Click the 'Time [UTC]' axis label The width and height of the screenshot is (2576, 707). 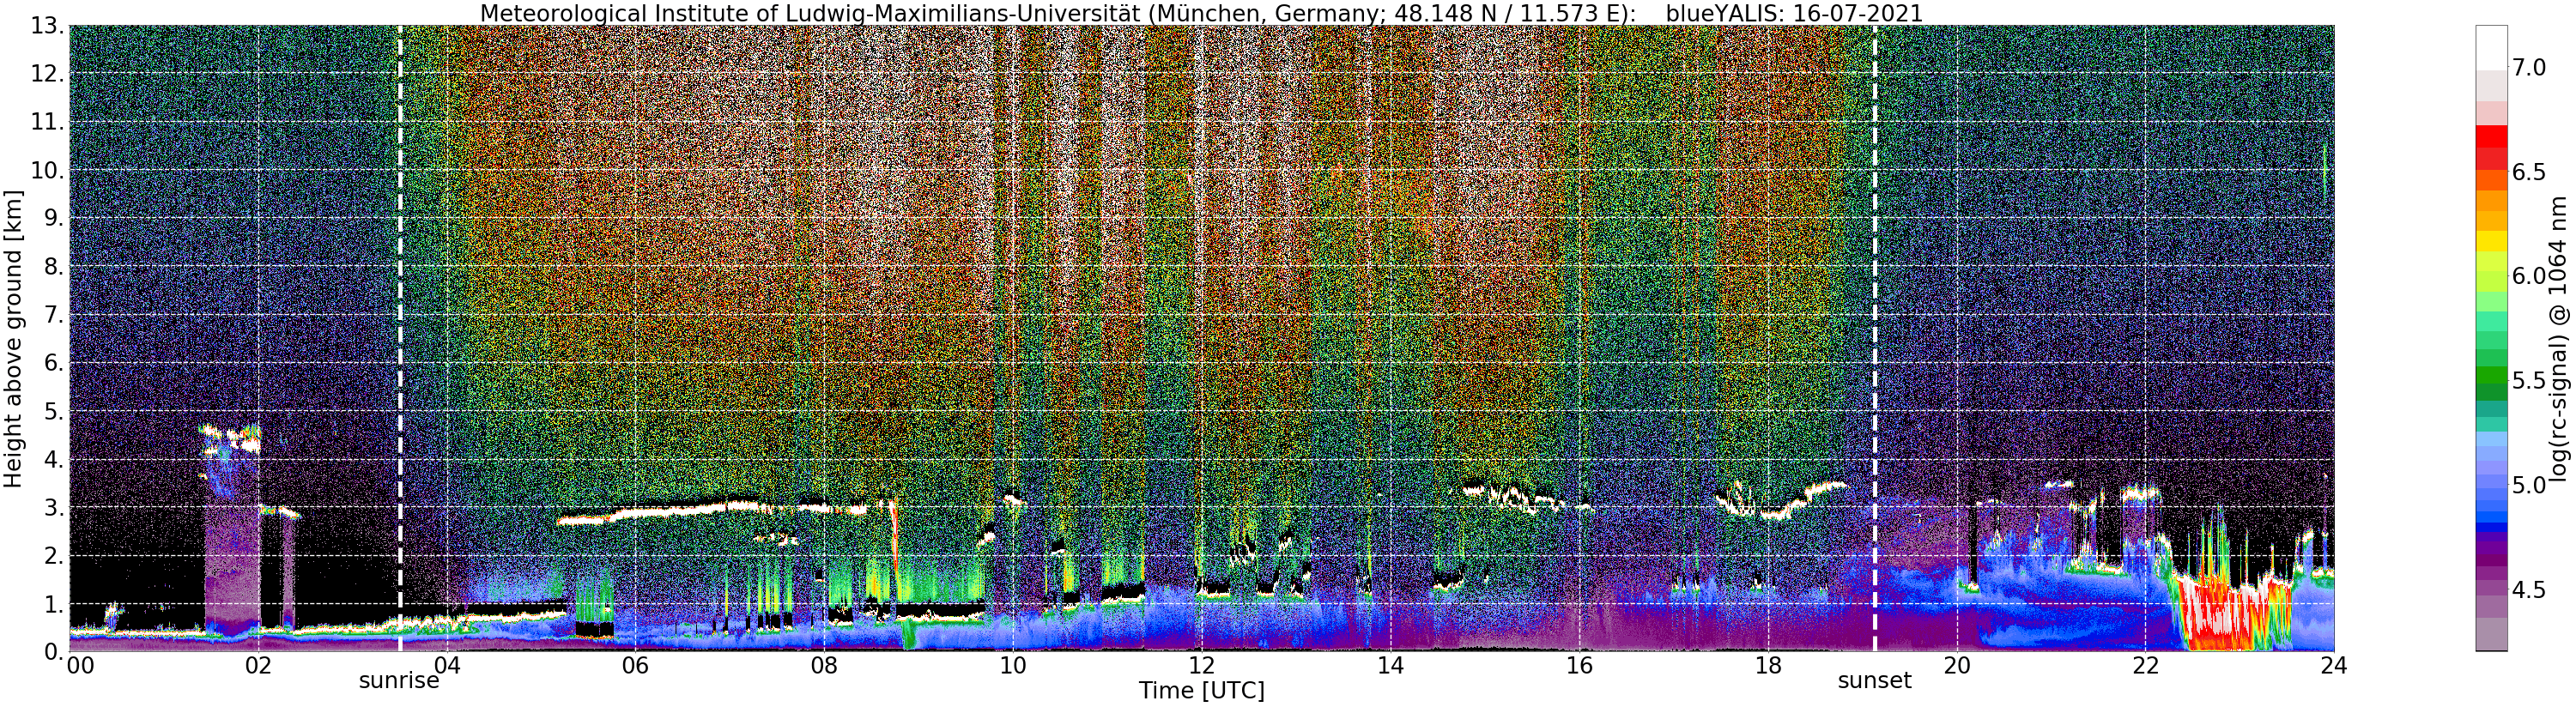(1201, 691)
